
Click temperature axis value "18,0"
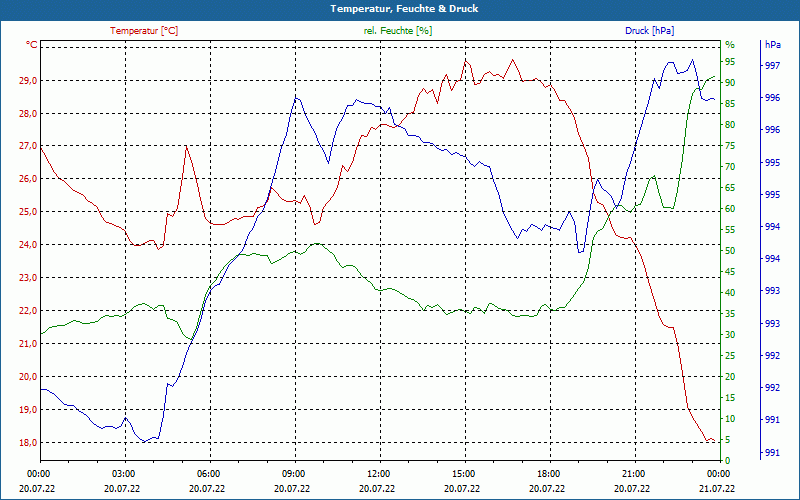[29, 443]
